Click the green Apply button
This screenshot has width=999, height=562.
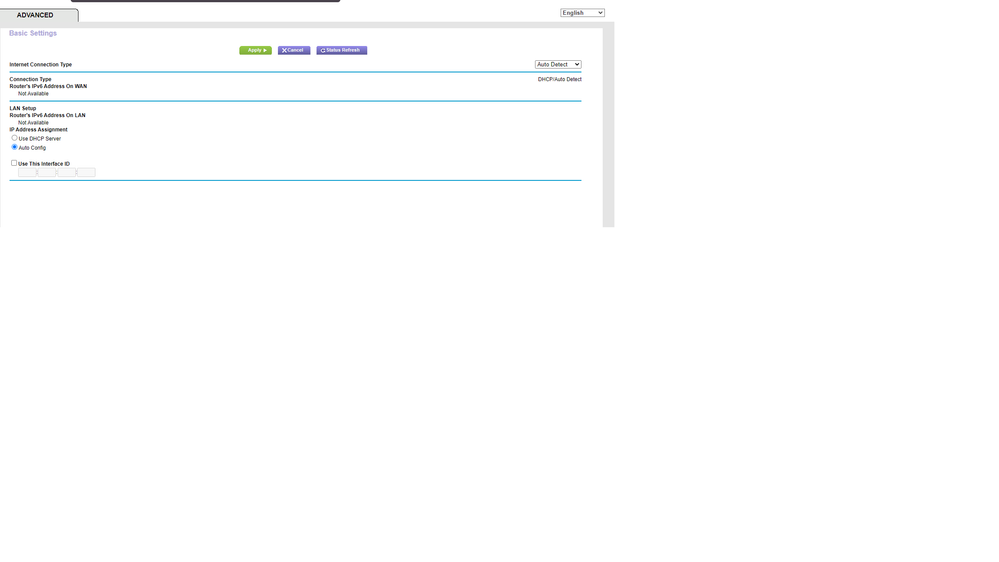(x=255, y=50)
